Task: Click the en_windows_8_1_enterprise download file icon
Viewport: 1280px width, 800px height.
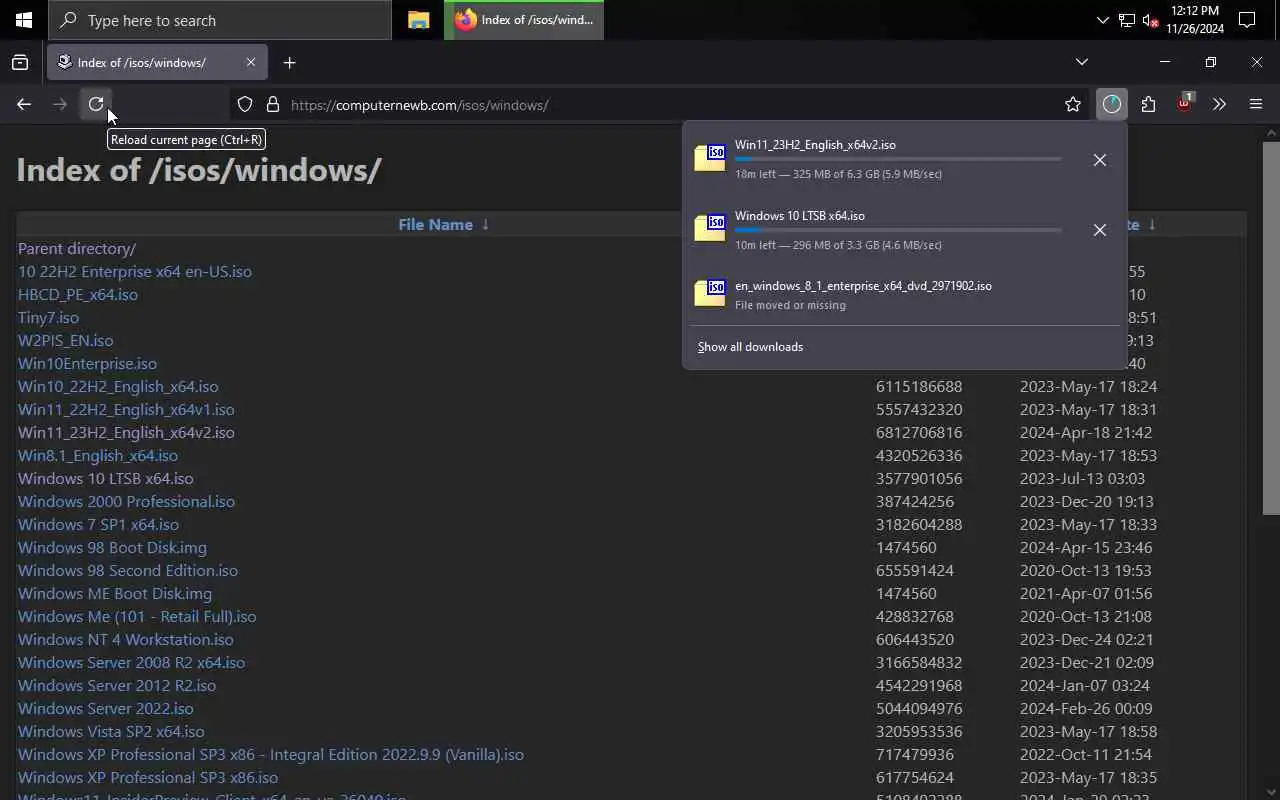Action: 710,294
